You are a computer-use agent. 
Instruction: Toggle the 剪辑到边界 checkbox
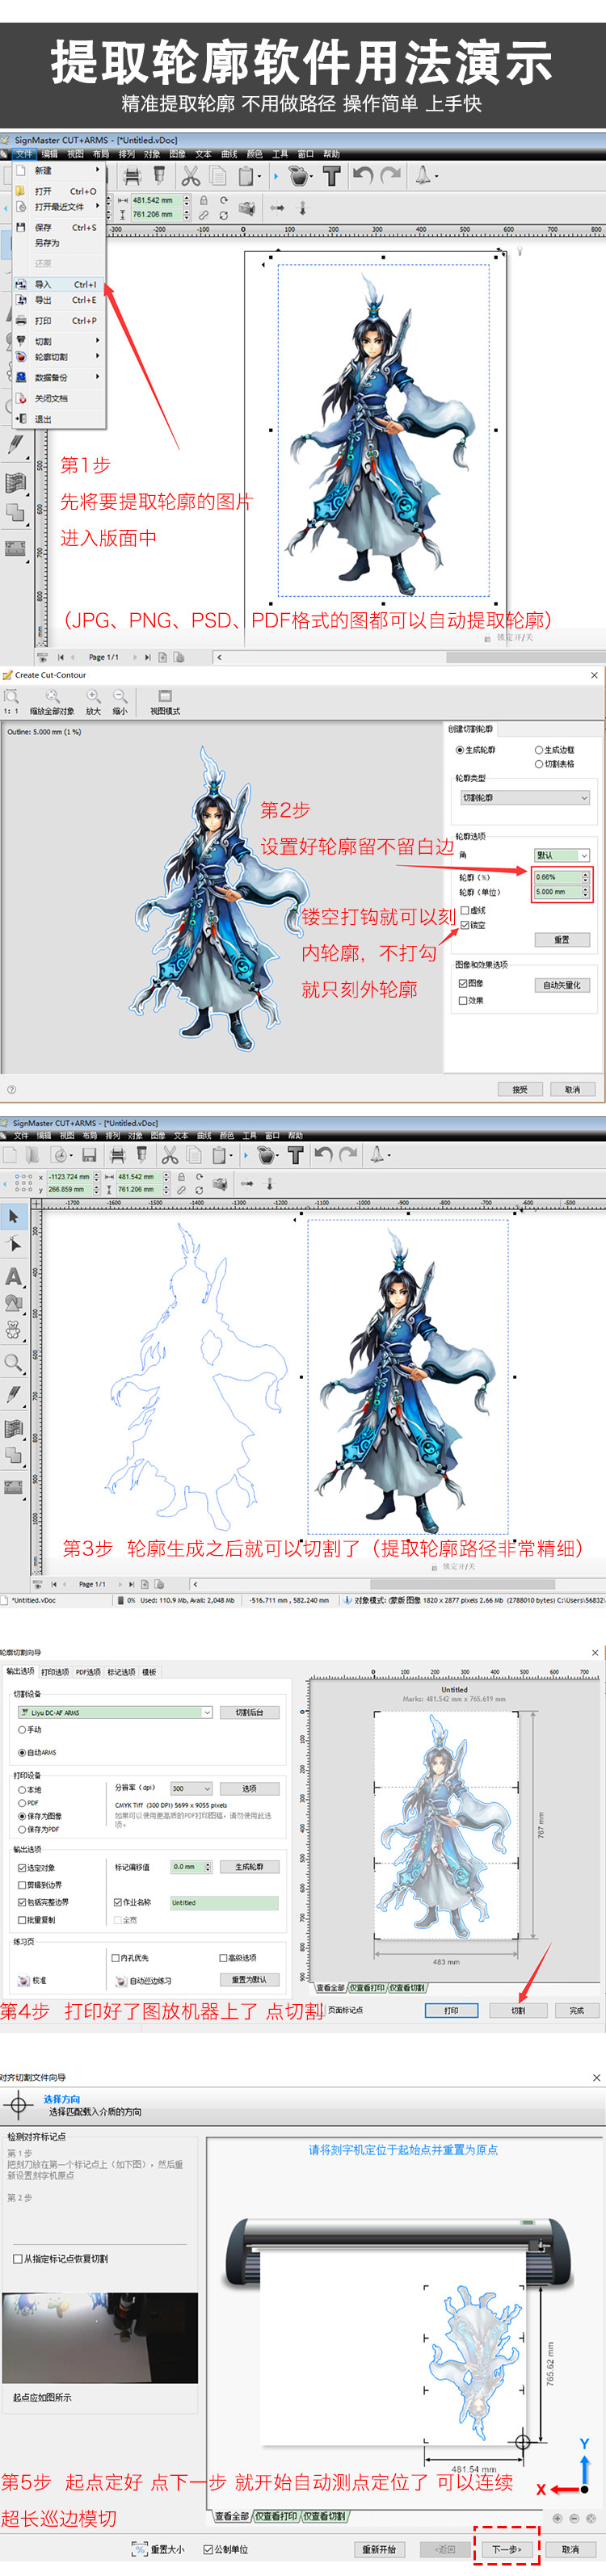coord(22,1884)
